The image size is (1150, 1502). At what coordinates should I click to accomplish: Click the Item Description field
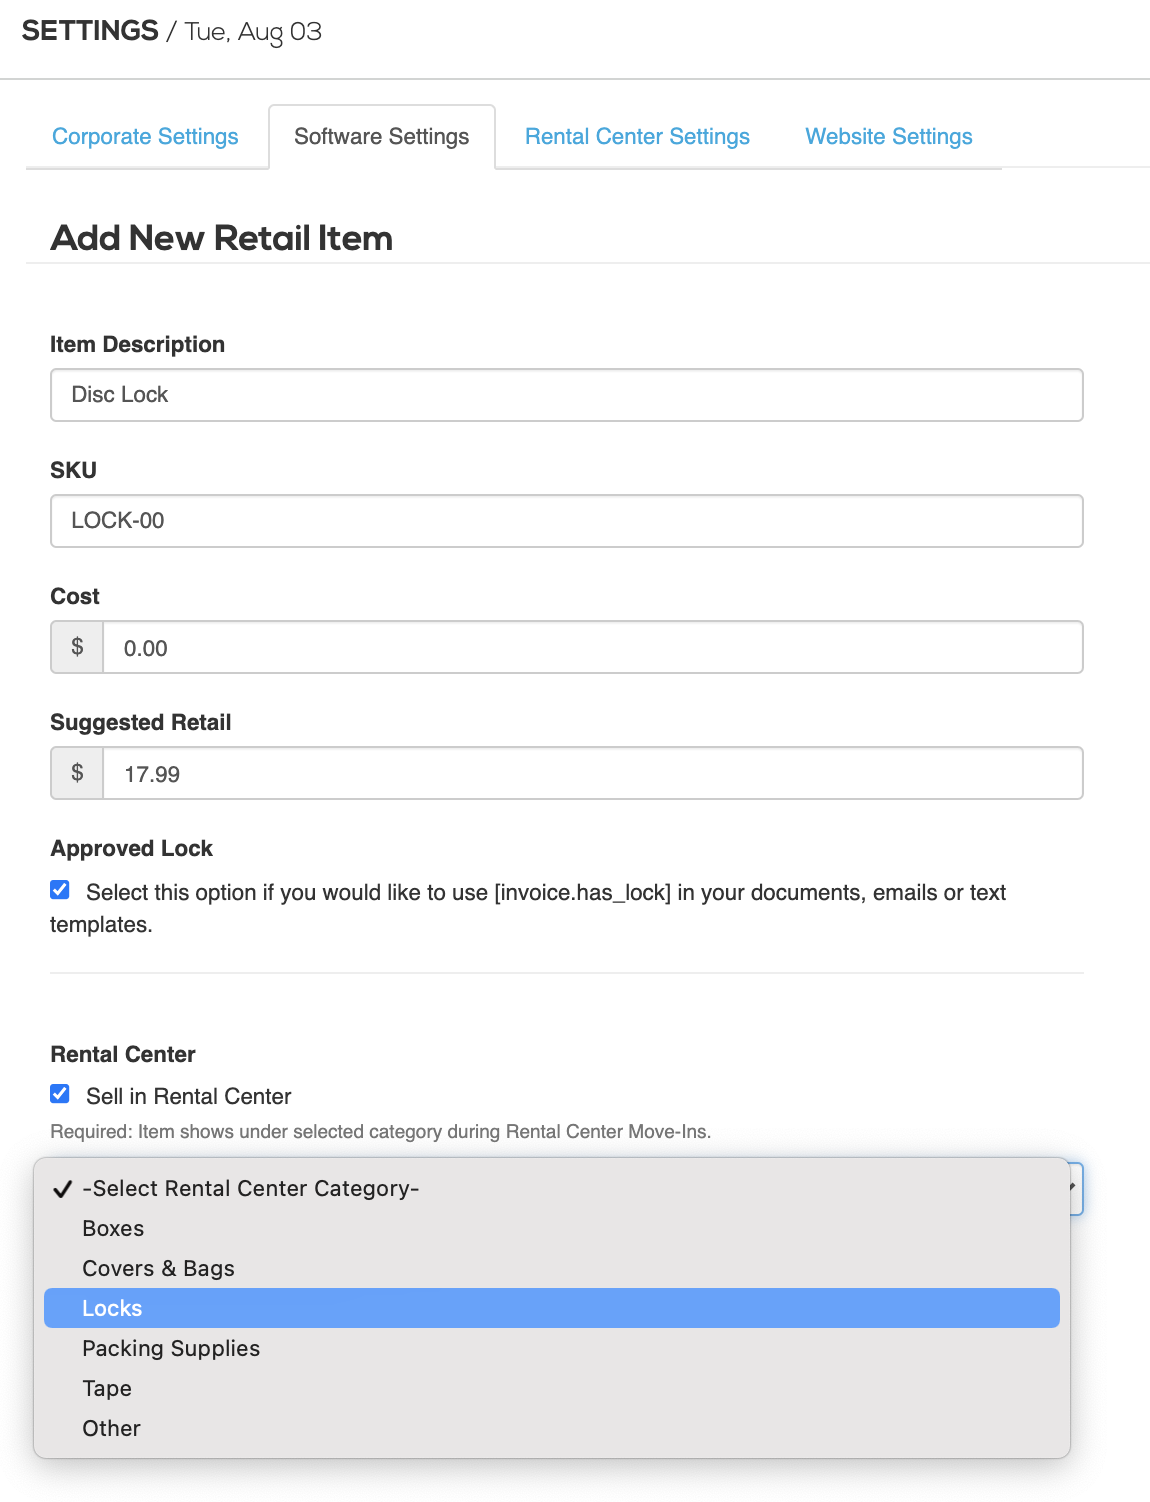[567, 395]
